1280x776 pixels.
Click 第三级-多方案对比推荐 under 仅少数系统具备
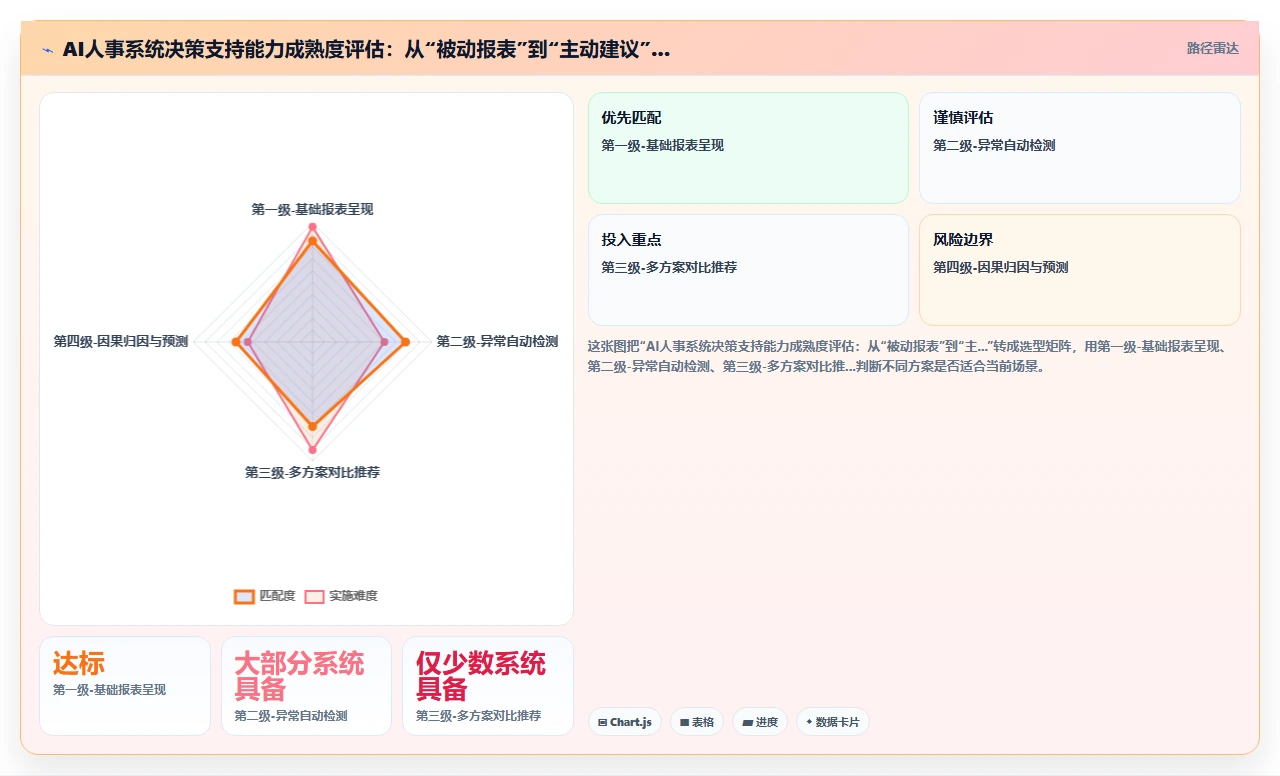479,716
